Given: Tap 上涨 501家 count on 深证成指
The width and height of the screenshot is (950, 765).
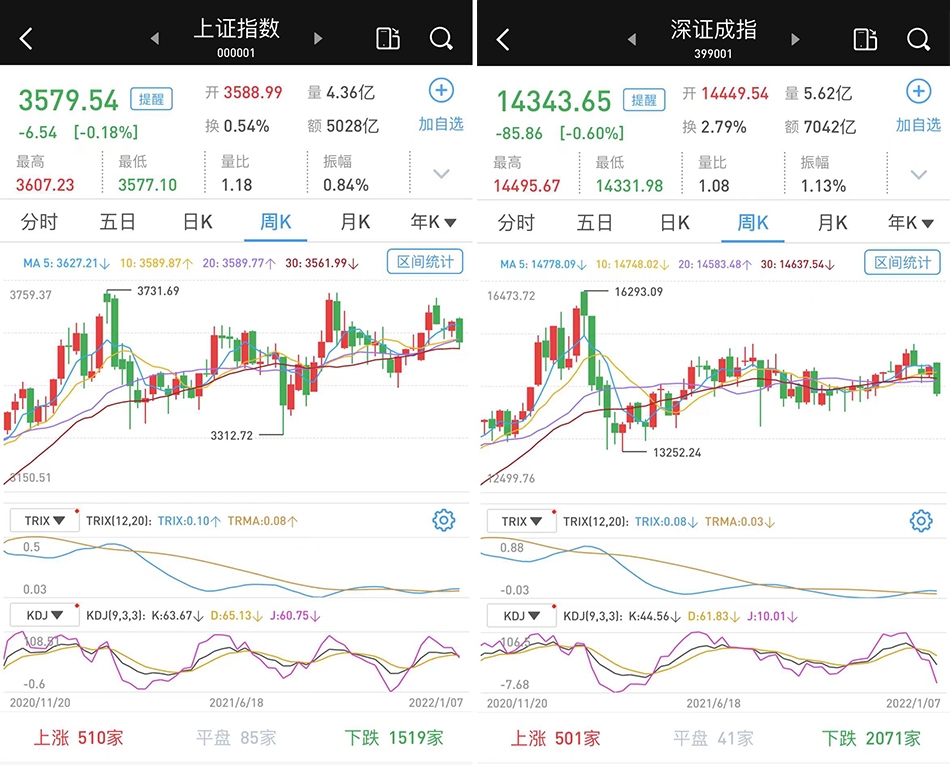Looking at the screenshot, I should (x=556, y=738).
